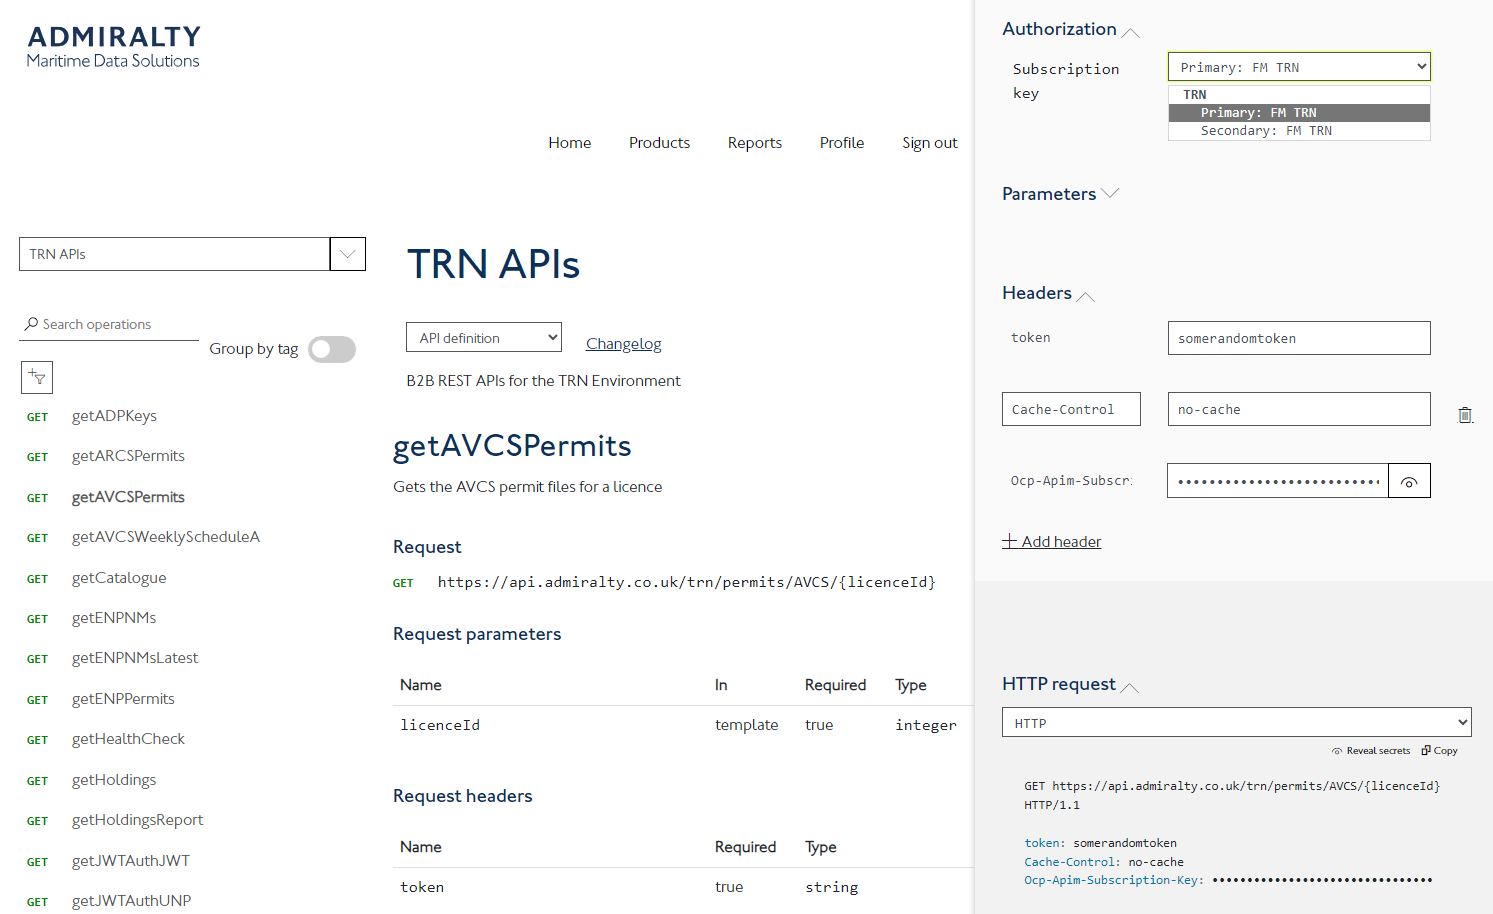Click the plus icon to add header
The height and width of the screenshot is (914, 1493).
(1010, 541)
